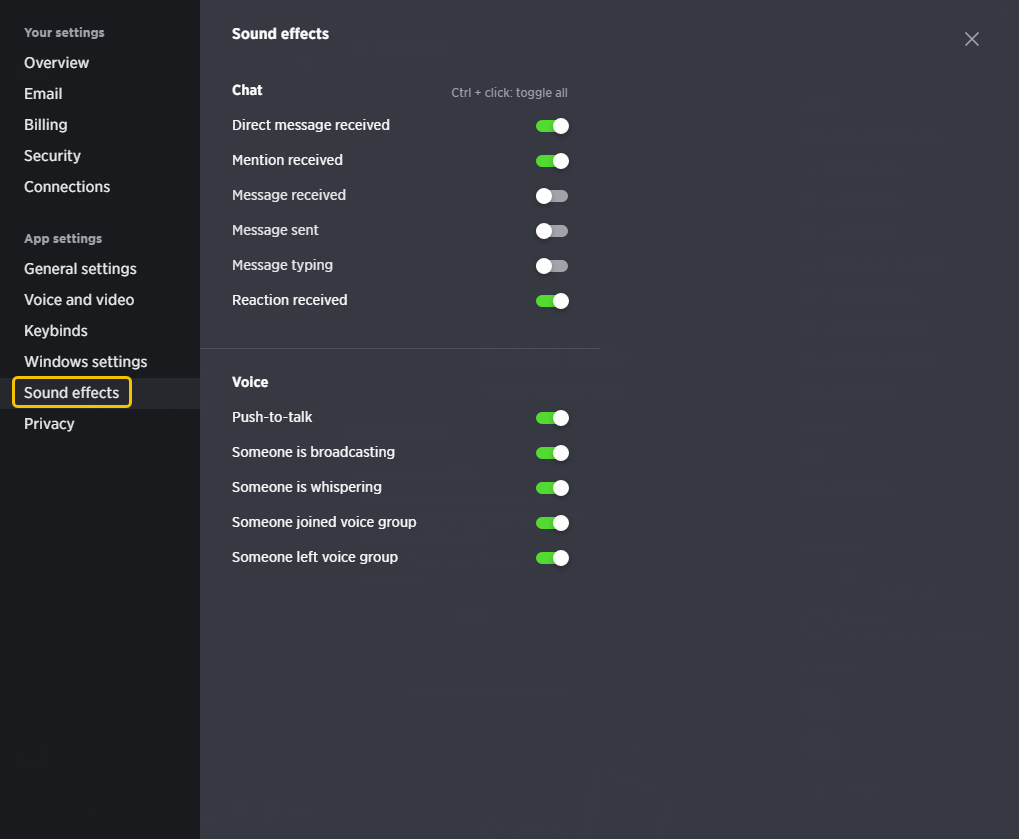Click the 'Someone joined voice group' label
This screenshot has width=1019, height=839.
[324, 523]
